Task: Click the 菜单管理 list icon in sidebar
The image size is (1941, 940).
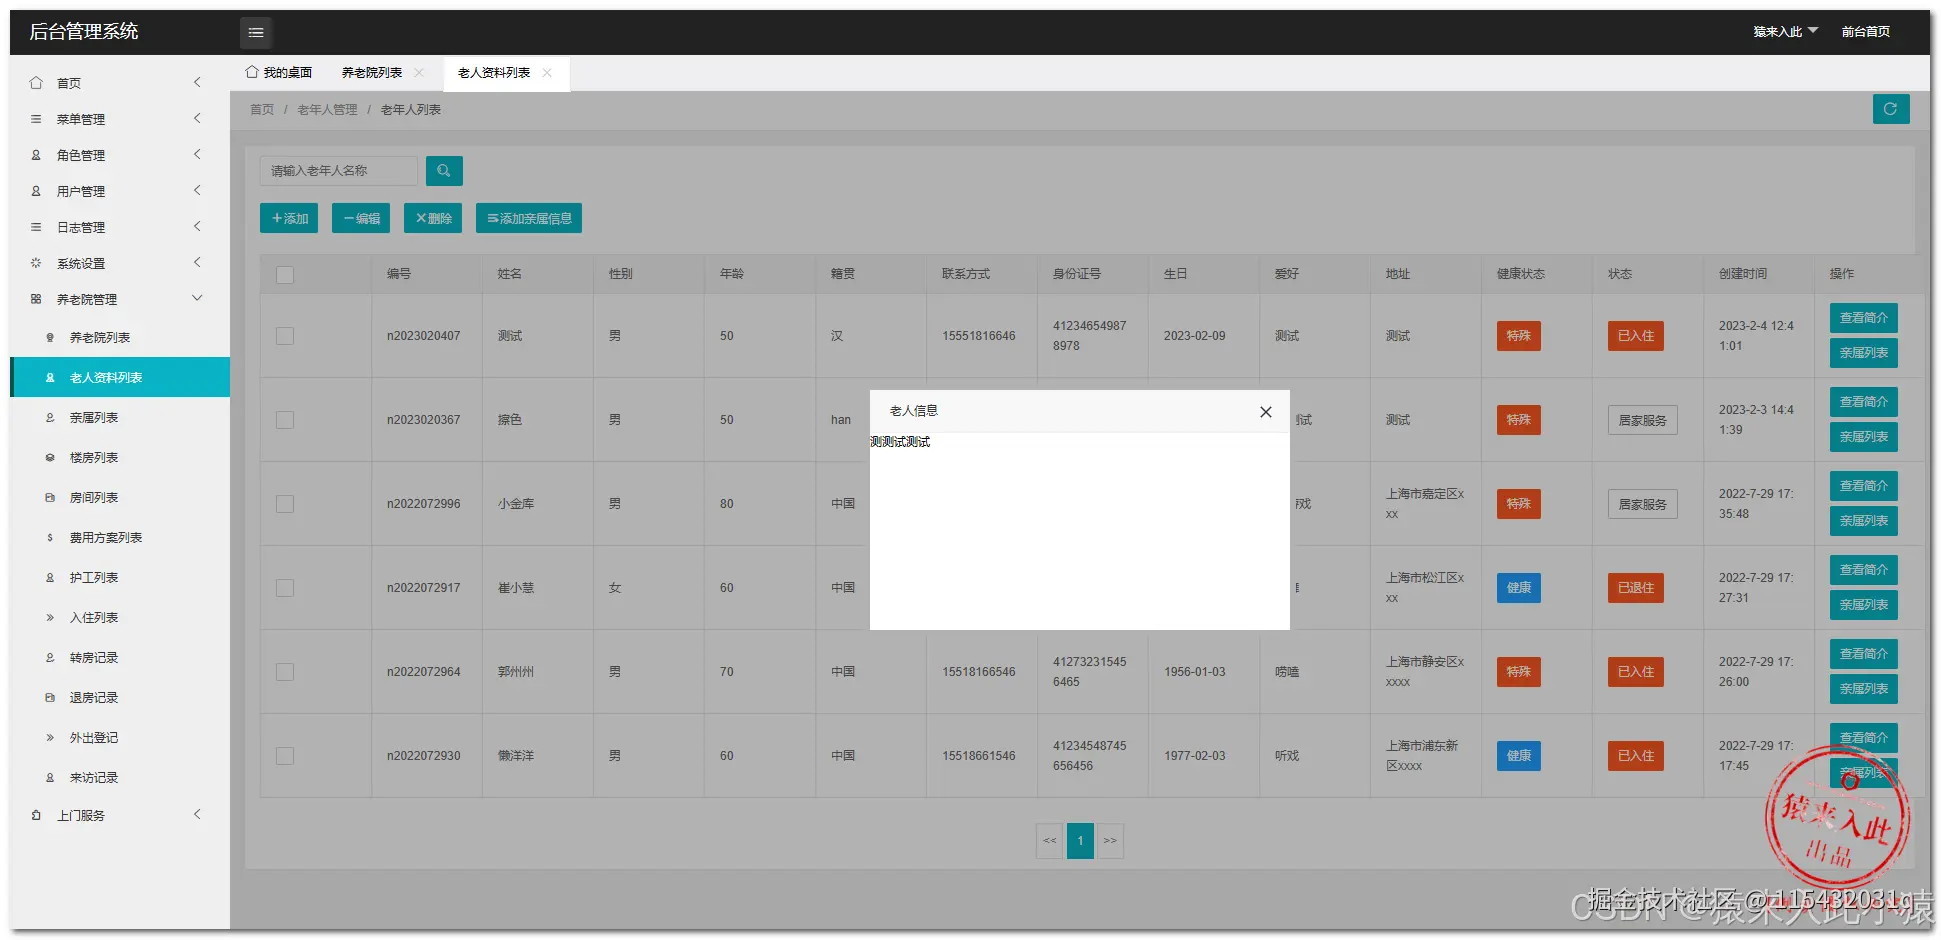Action: [x=36, y=119]
